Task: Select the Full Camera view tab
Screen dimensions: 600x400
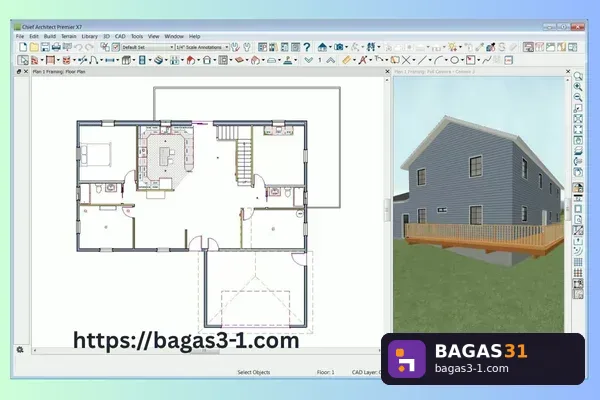Action: pyautogui.click(x=434, y=72)
